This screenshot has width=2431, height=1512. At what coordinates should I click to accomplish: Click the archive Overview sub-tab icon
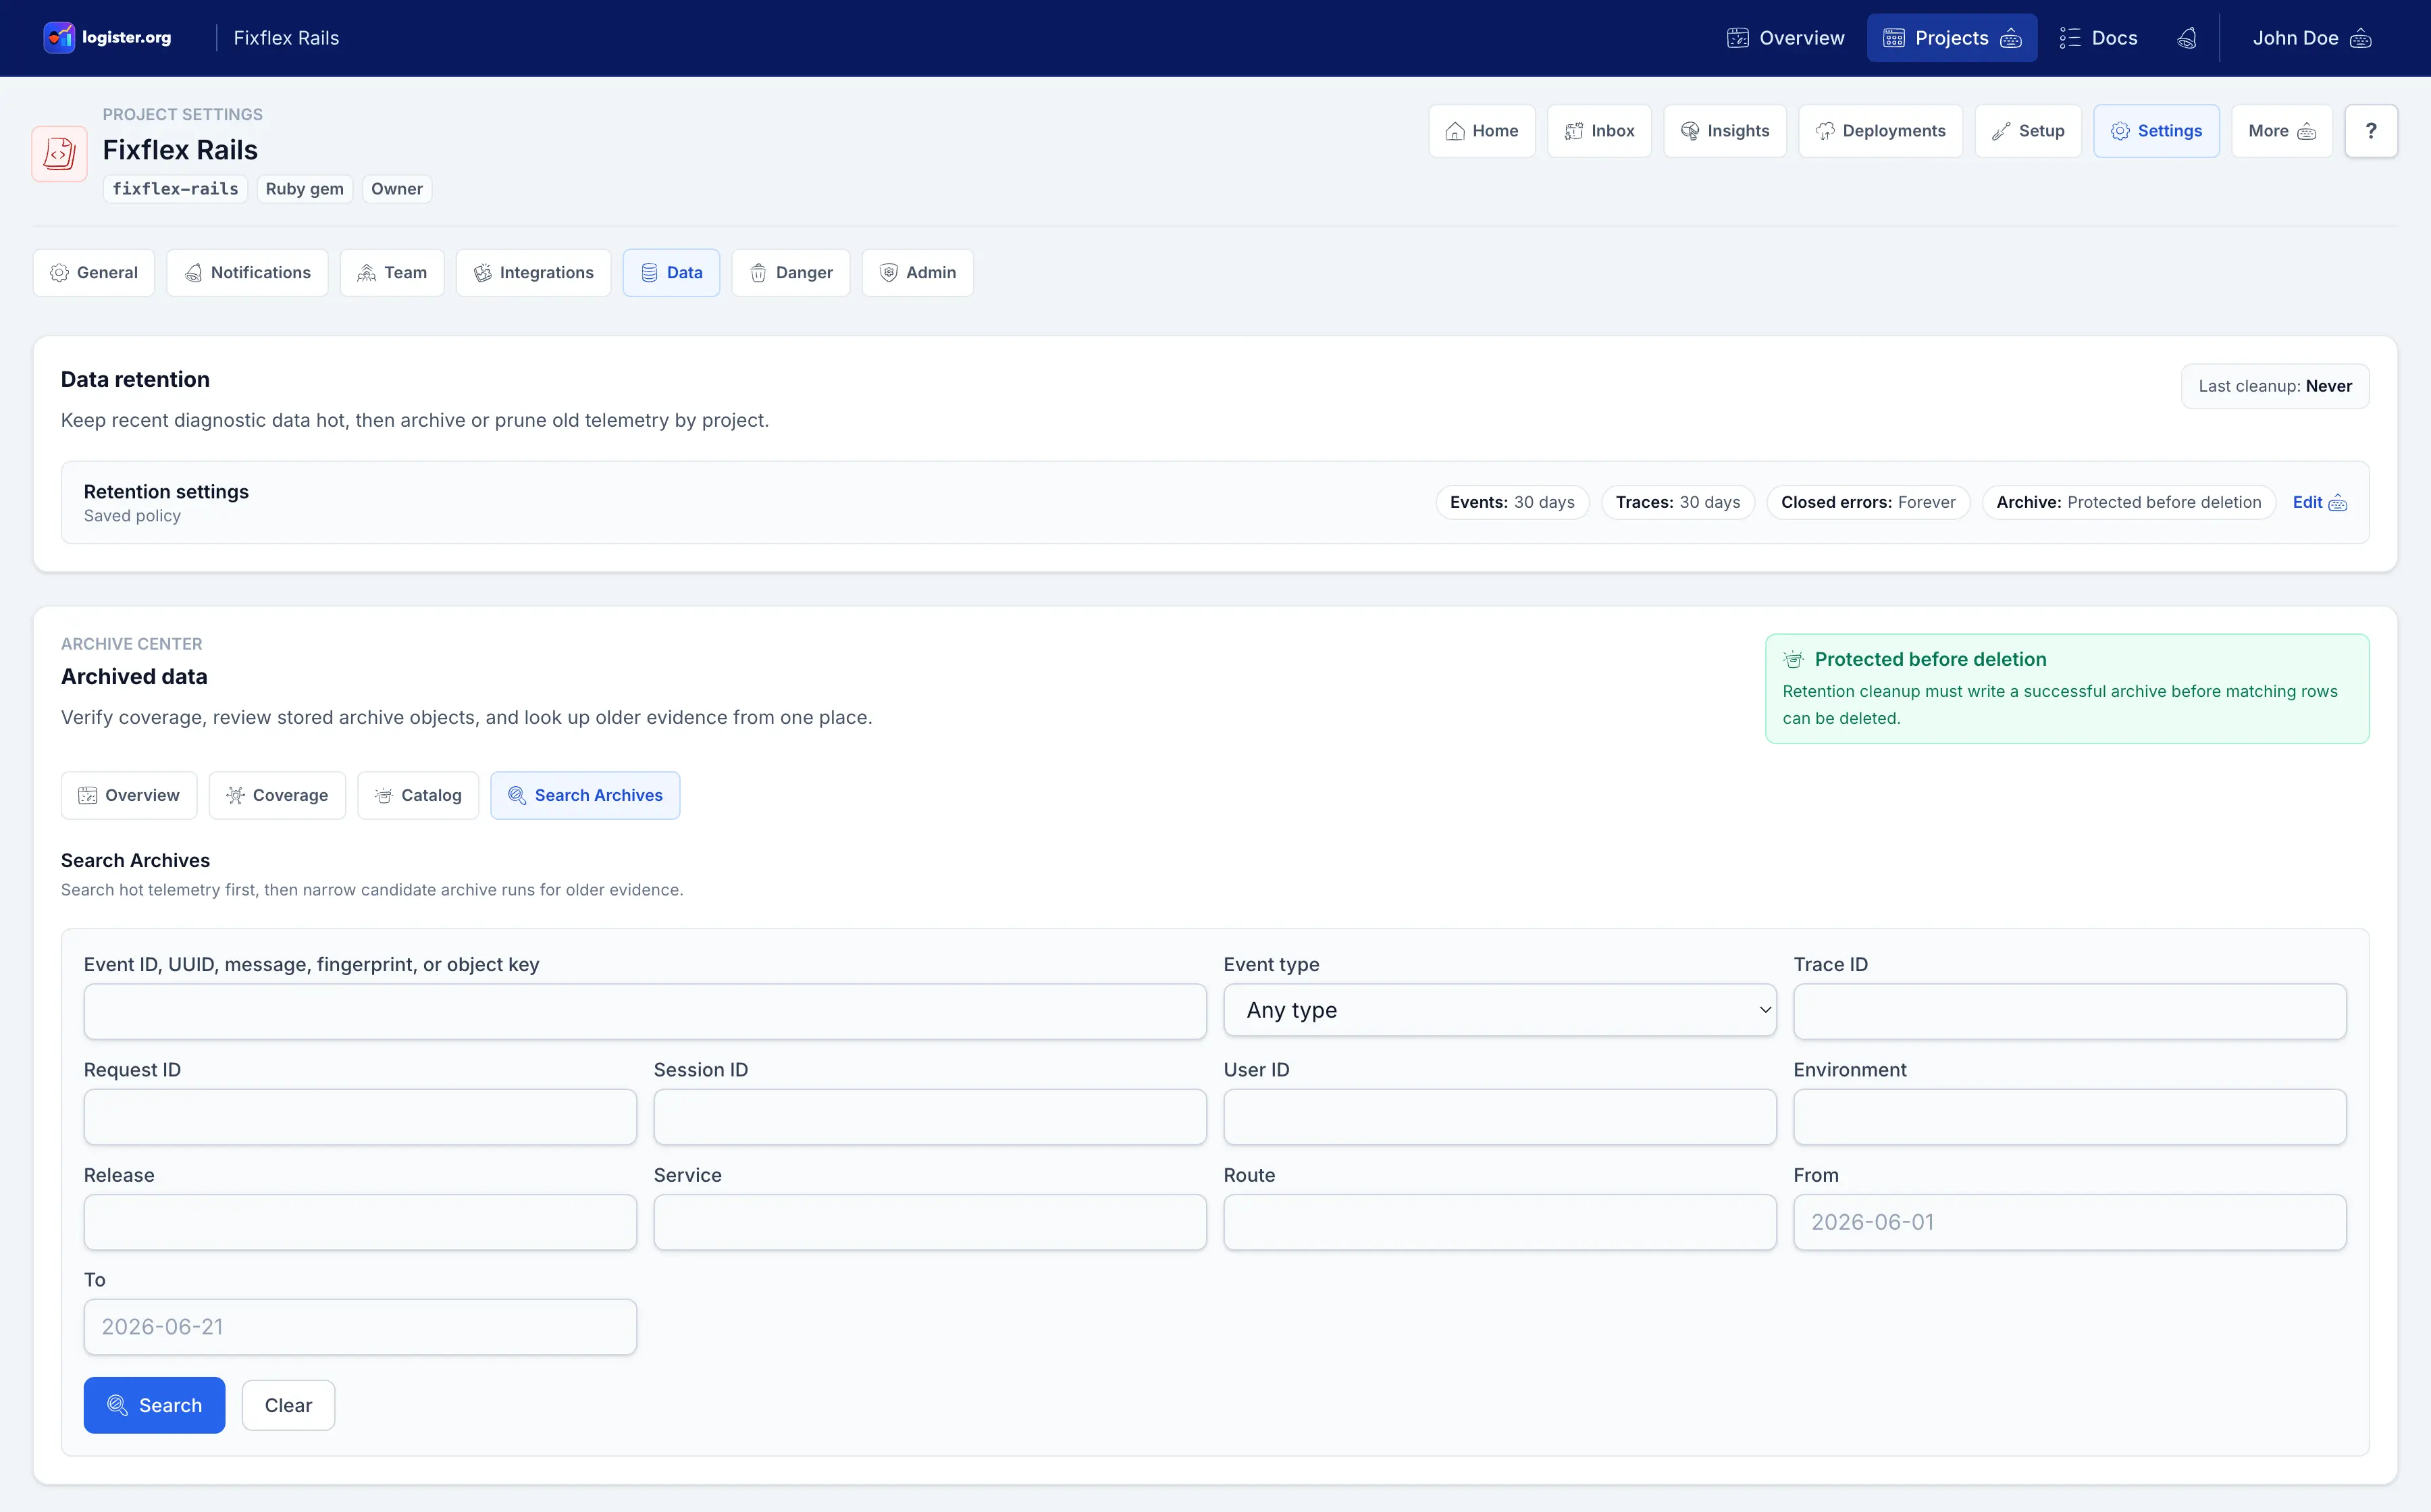pyautogui.click(x=87, y=795)
